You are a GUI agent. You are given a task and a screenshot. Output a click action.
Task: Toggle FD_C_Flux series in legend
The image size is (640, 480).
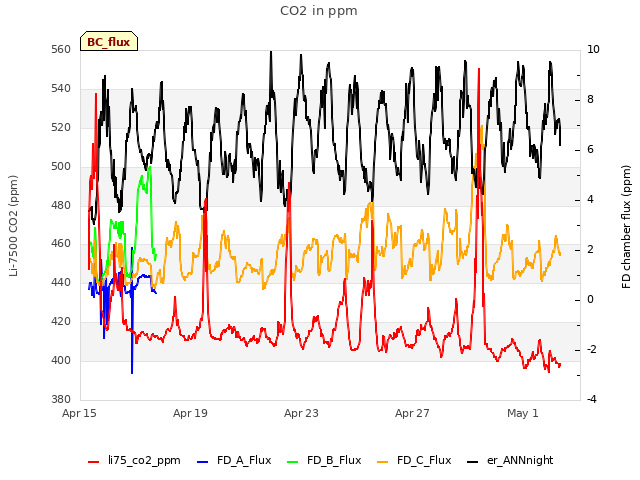pyautogui.click(x=414, y=460)
